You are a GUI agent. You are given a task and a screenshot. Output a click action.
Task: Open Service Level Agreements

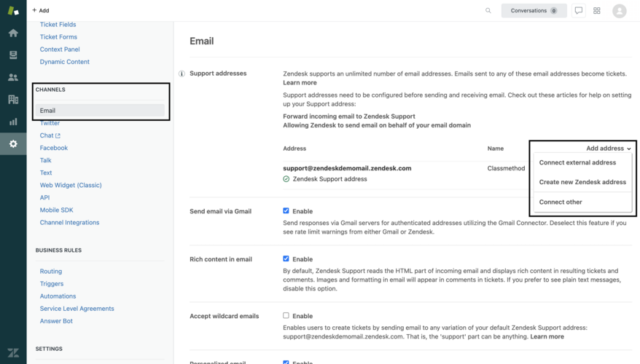(x=77, y=309)
